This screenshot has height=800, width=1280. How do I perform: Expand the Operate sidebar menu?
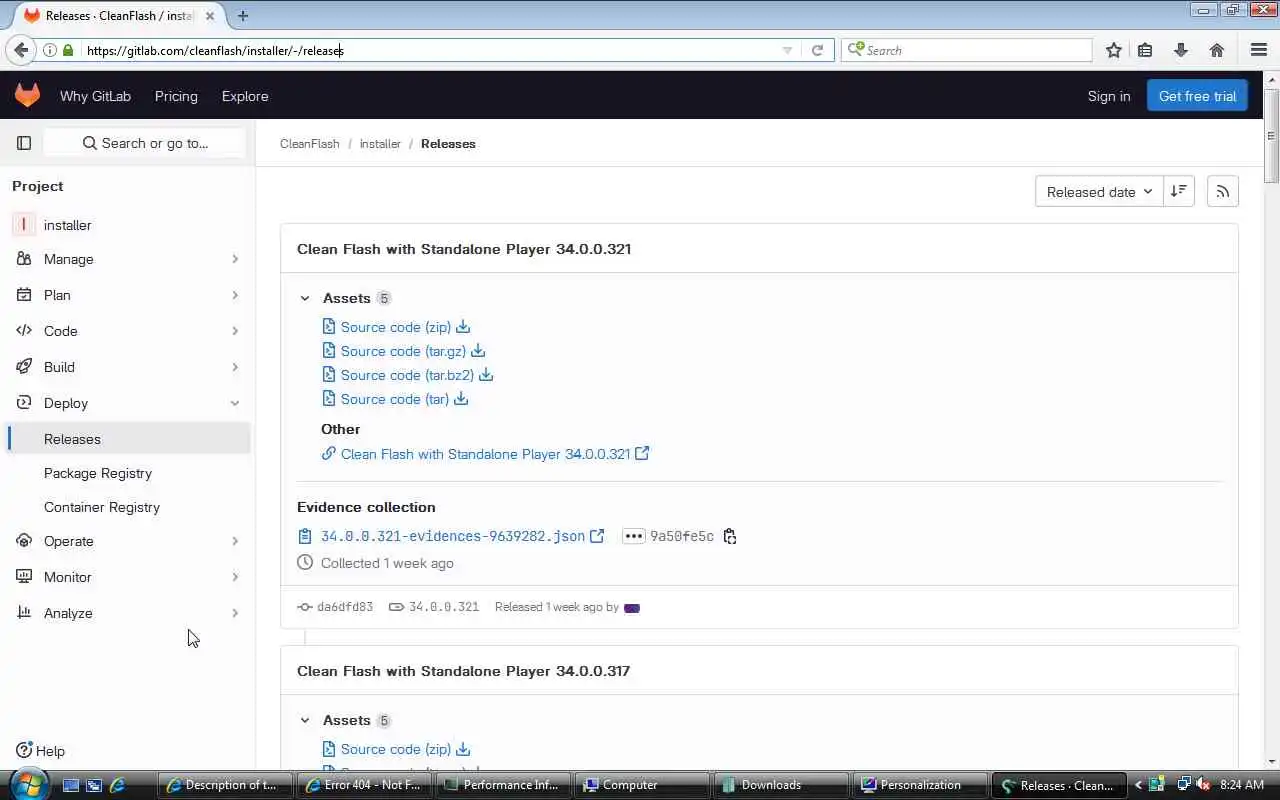(x=128, y=541)
